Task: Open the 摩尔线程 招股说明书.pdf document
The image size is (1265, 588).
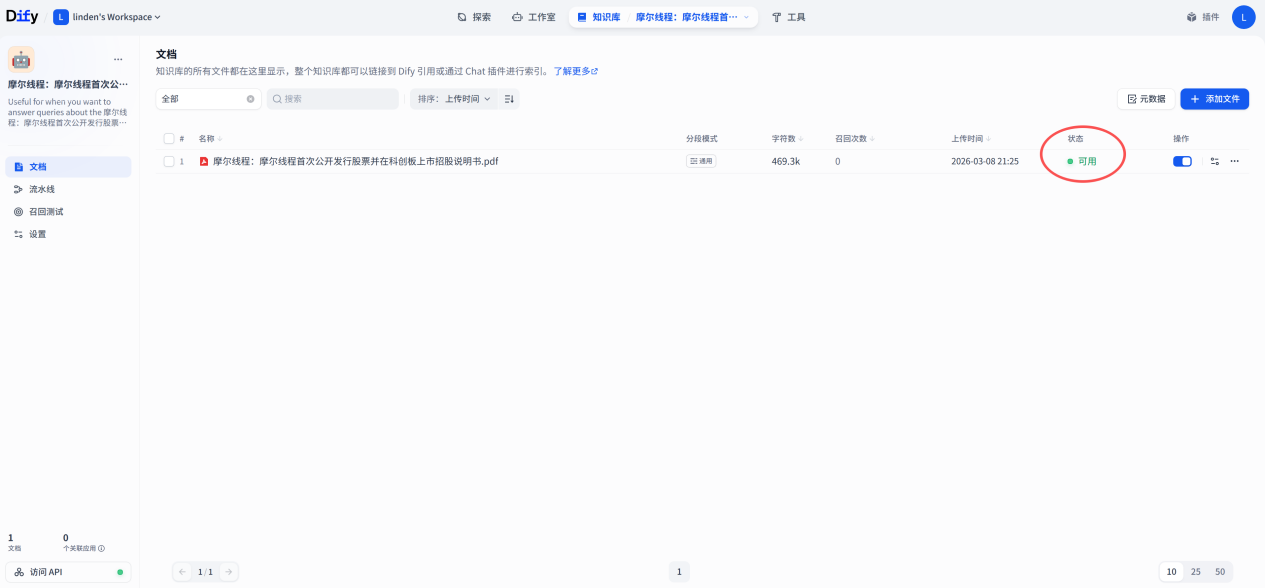Action: pos(355,161)
